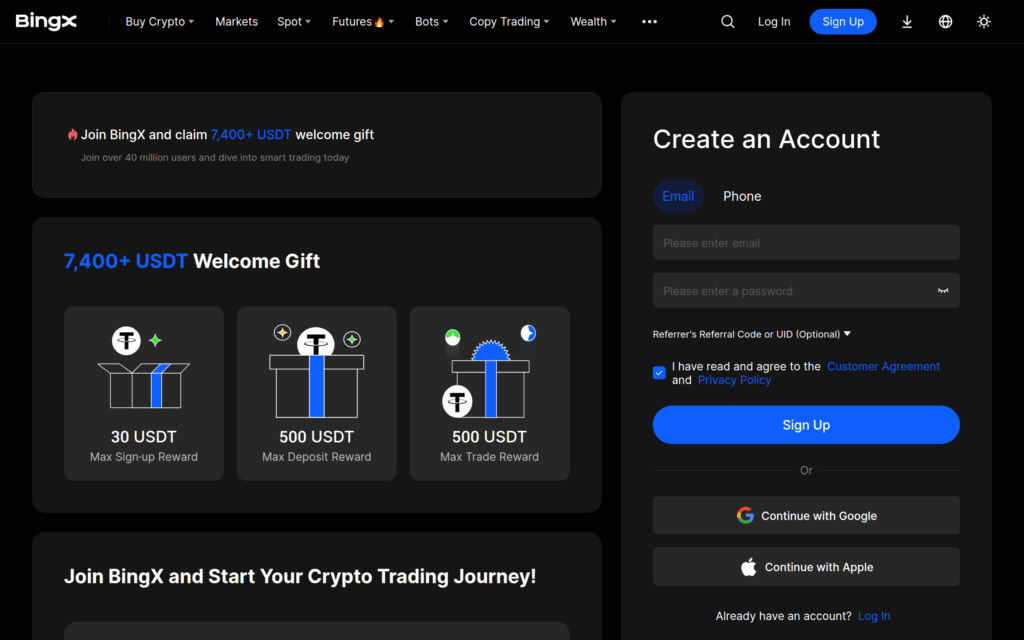This screenshot has width=1024, height=640.
Task: Click the 7,400+ USDT Welcome Gift heading
Action: [x=191, y=261]
